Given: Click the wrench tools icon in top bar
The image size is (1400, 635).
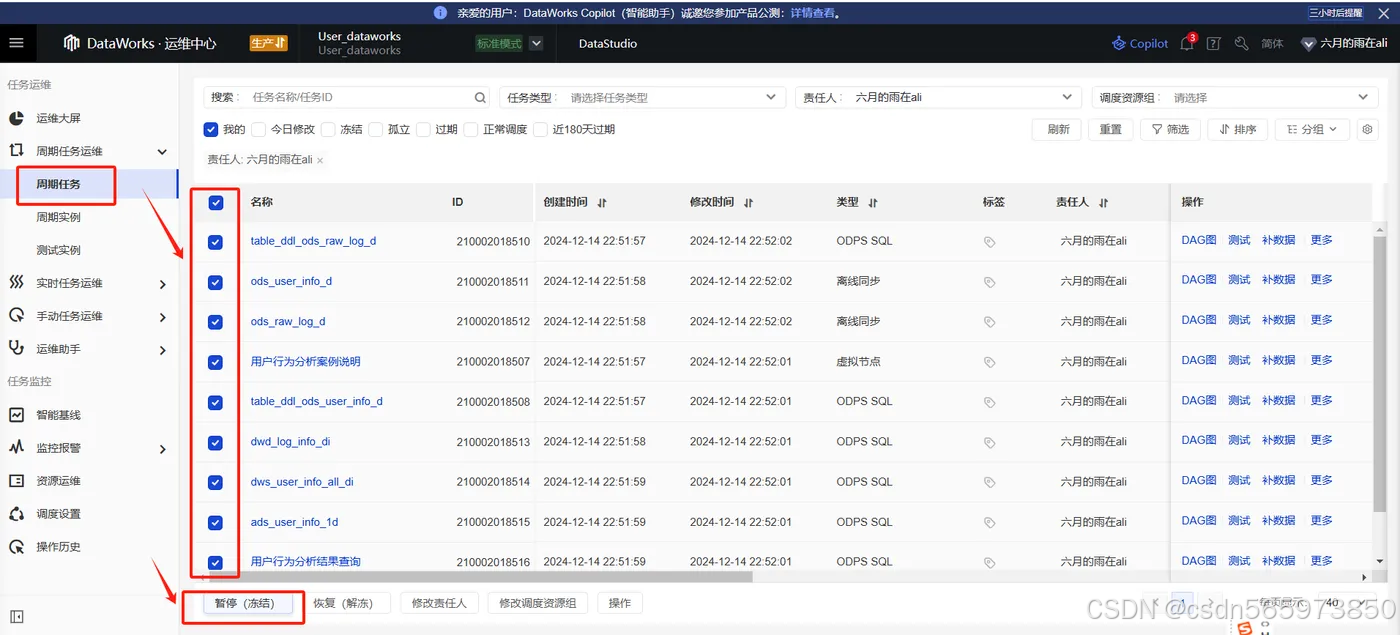Looking at the screenshot, I should click(1240, 43).
